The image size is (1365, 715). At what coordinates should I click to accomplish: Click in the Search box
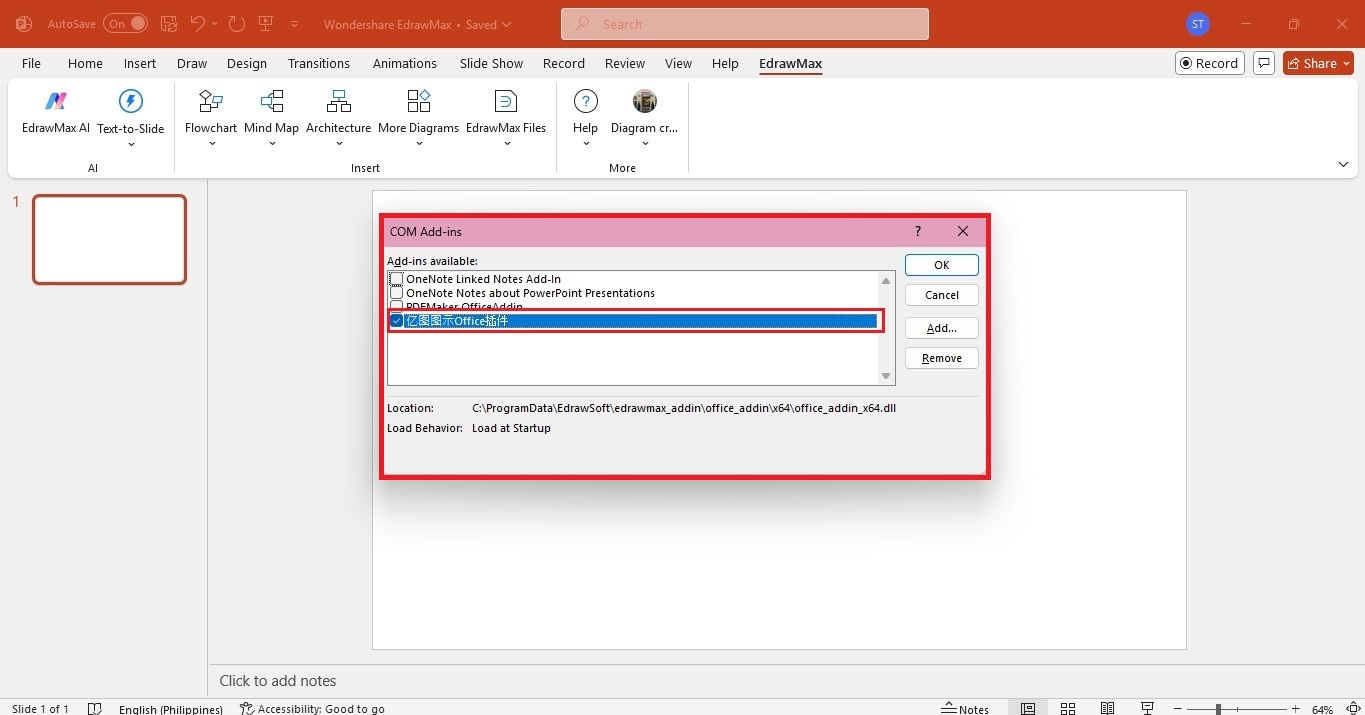click(x=745, y=24)
